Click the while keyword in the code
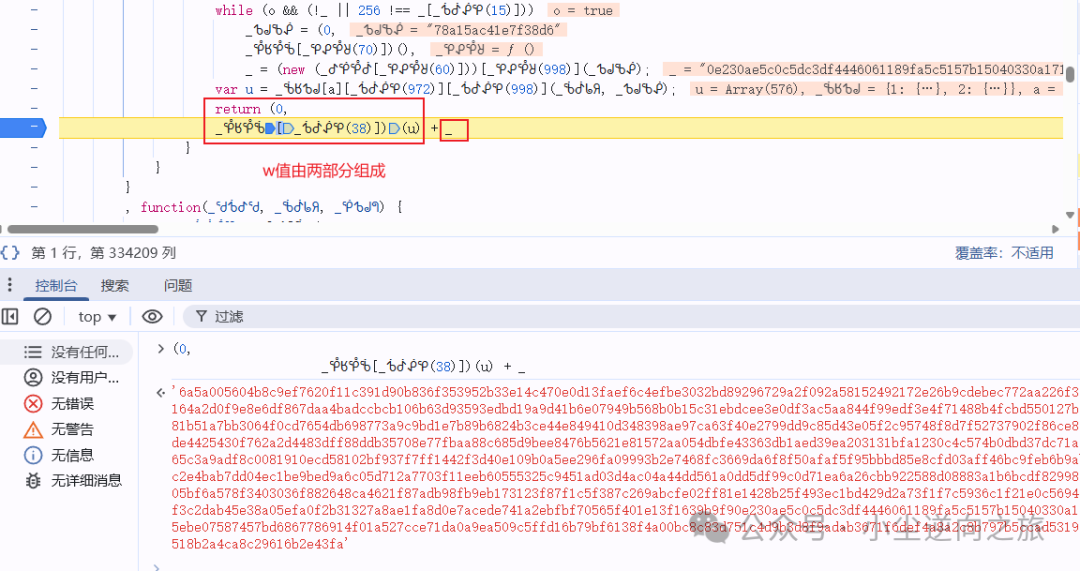The height and width of the screenshot is (571, 1080). click(x=233, y=10)
